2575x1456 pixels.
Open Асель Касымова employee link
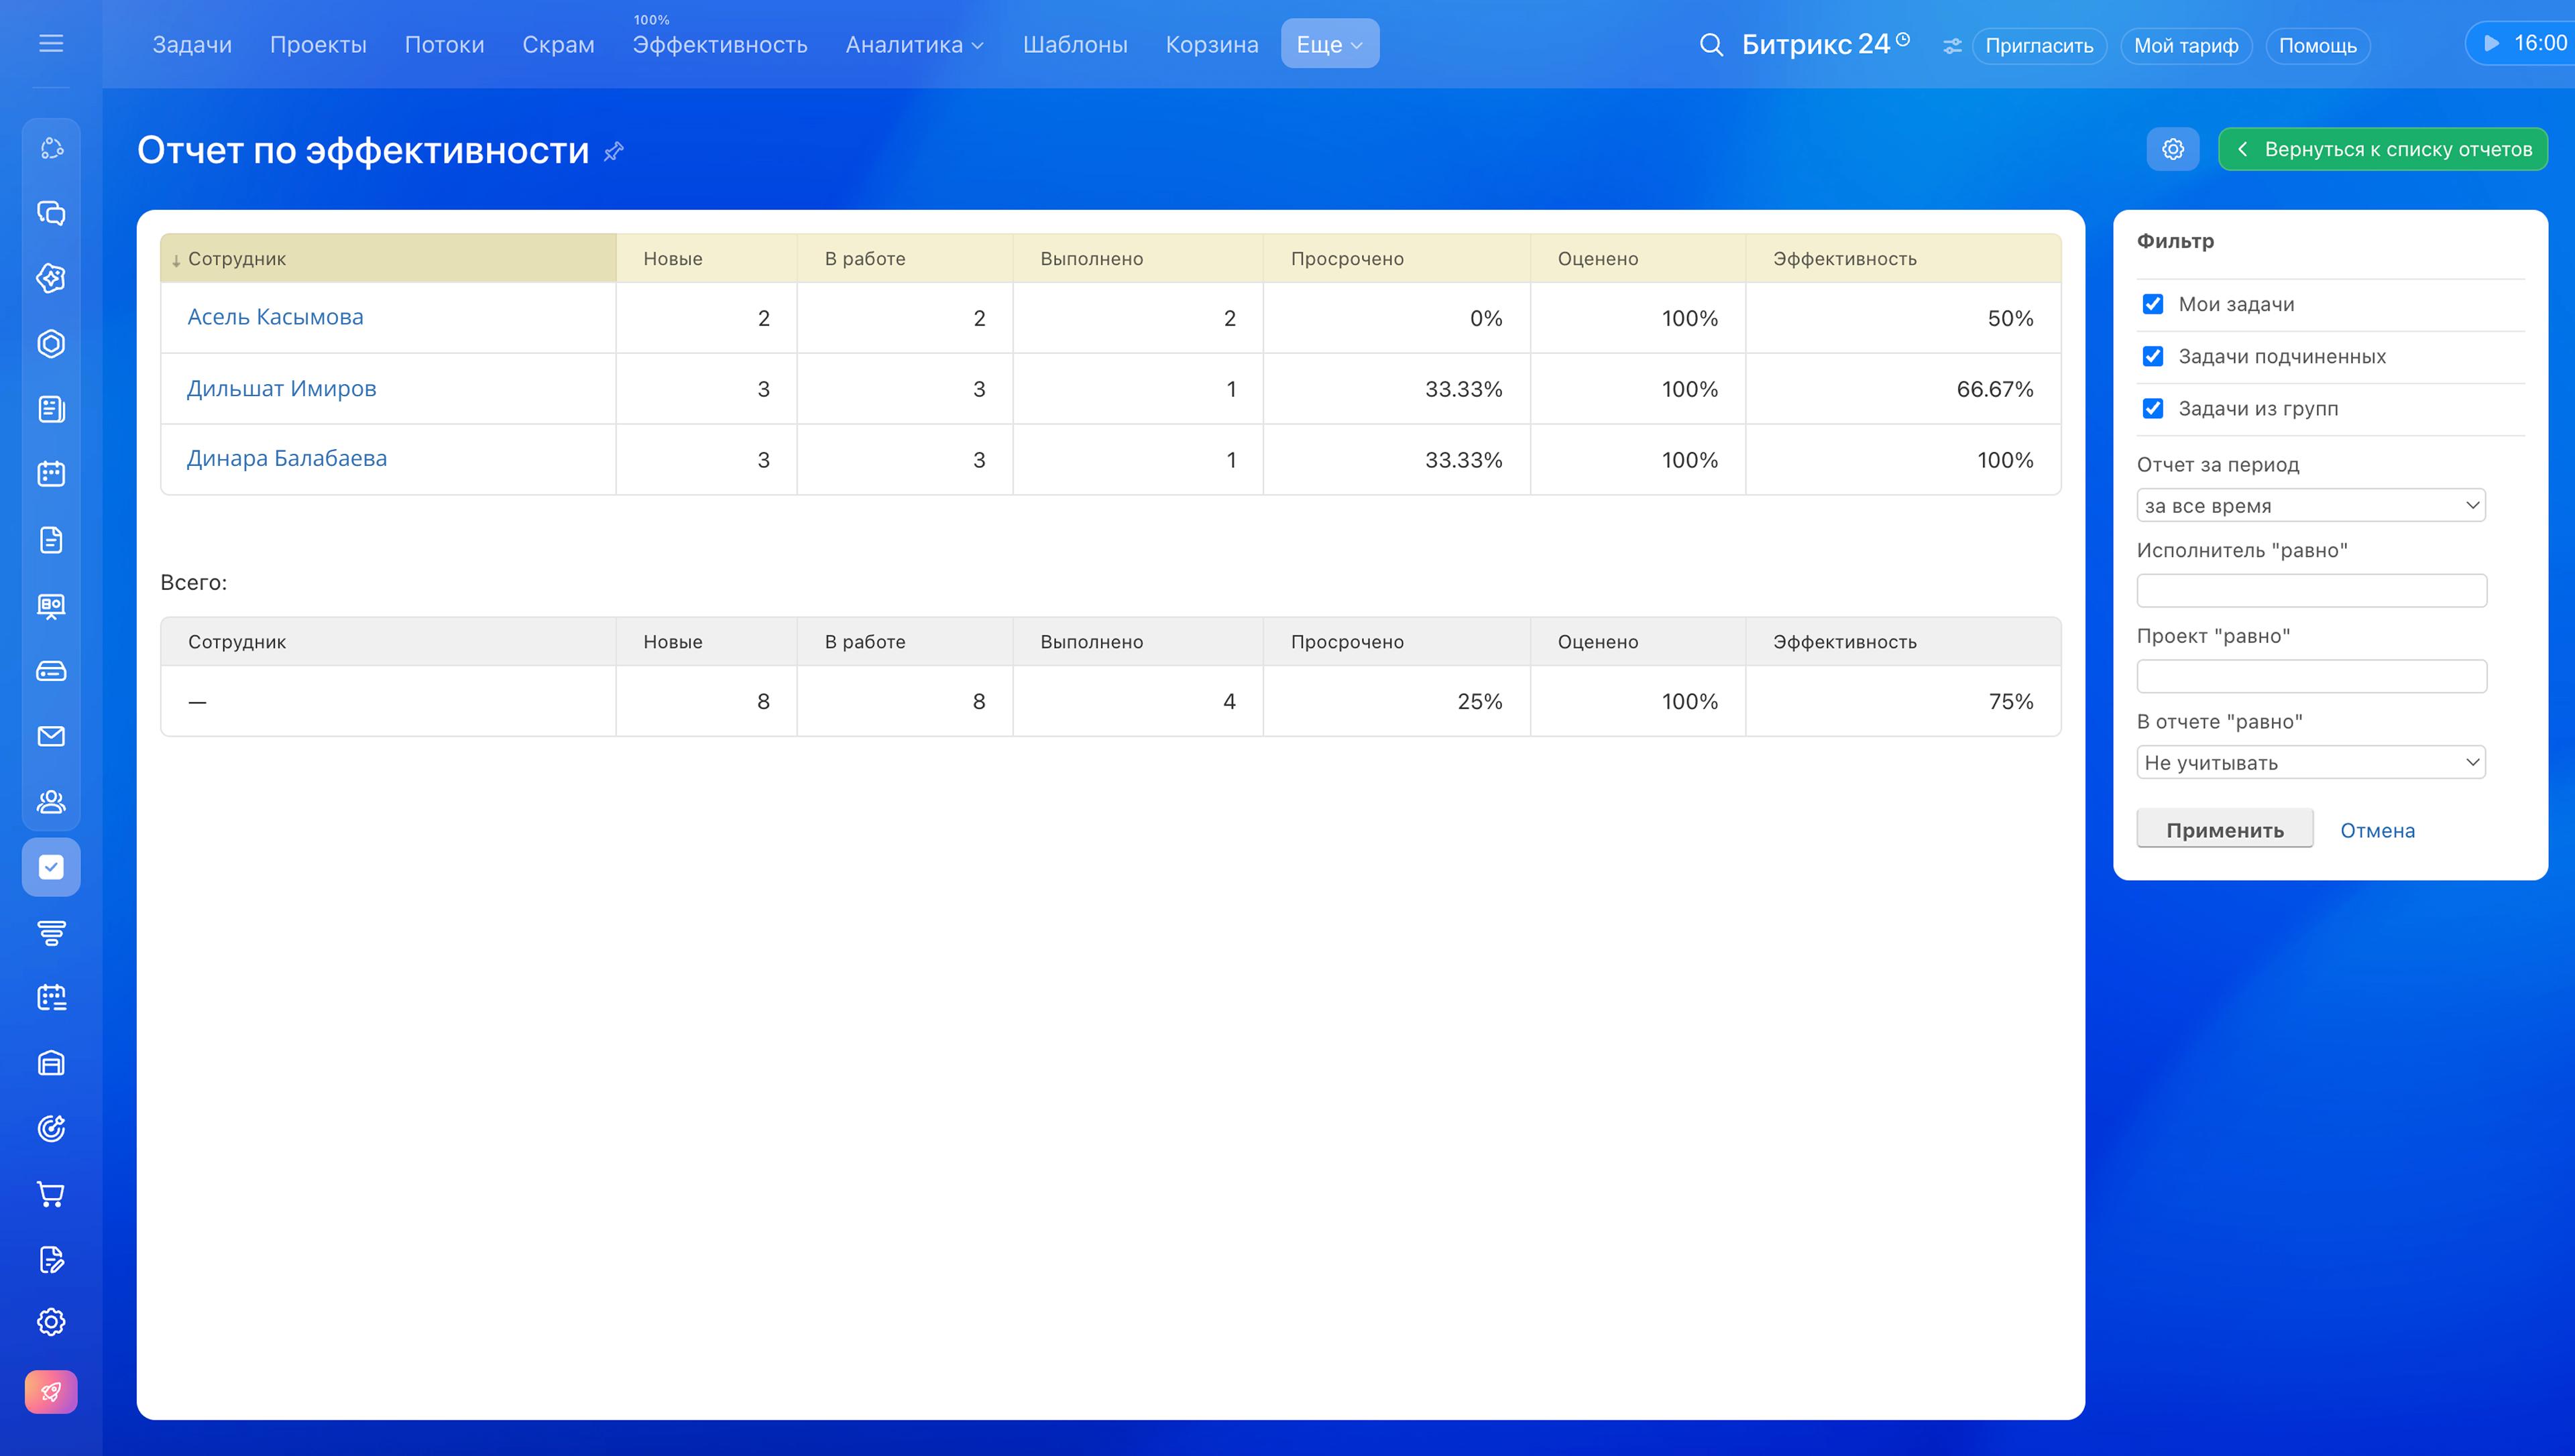(x=275, y=317)
